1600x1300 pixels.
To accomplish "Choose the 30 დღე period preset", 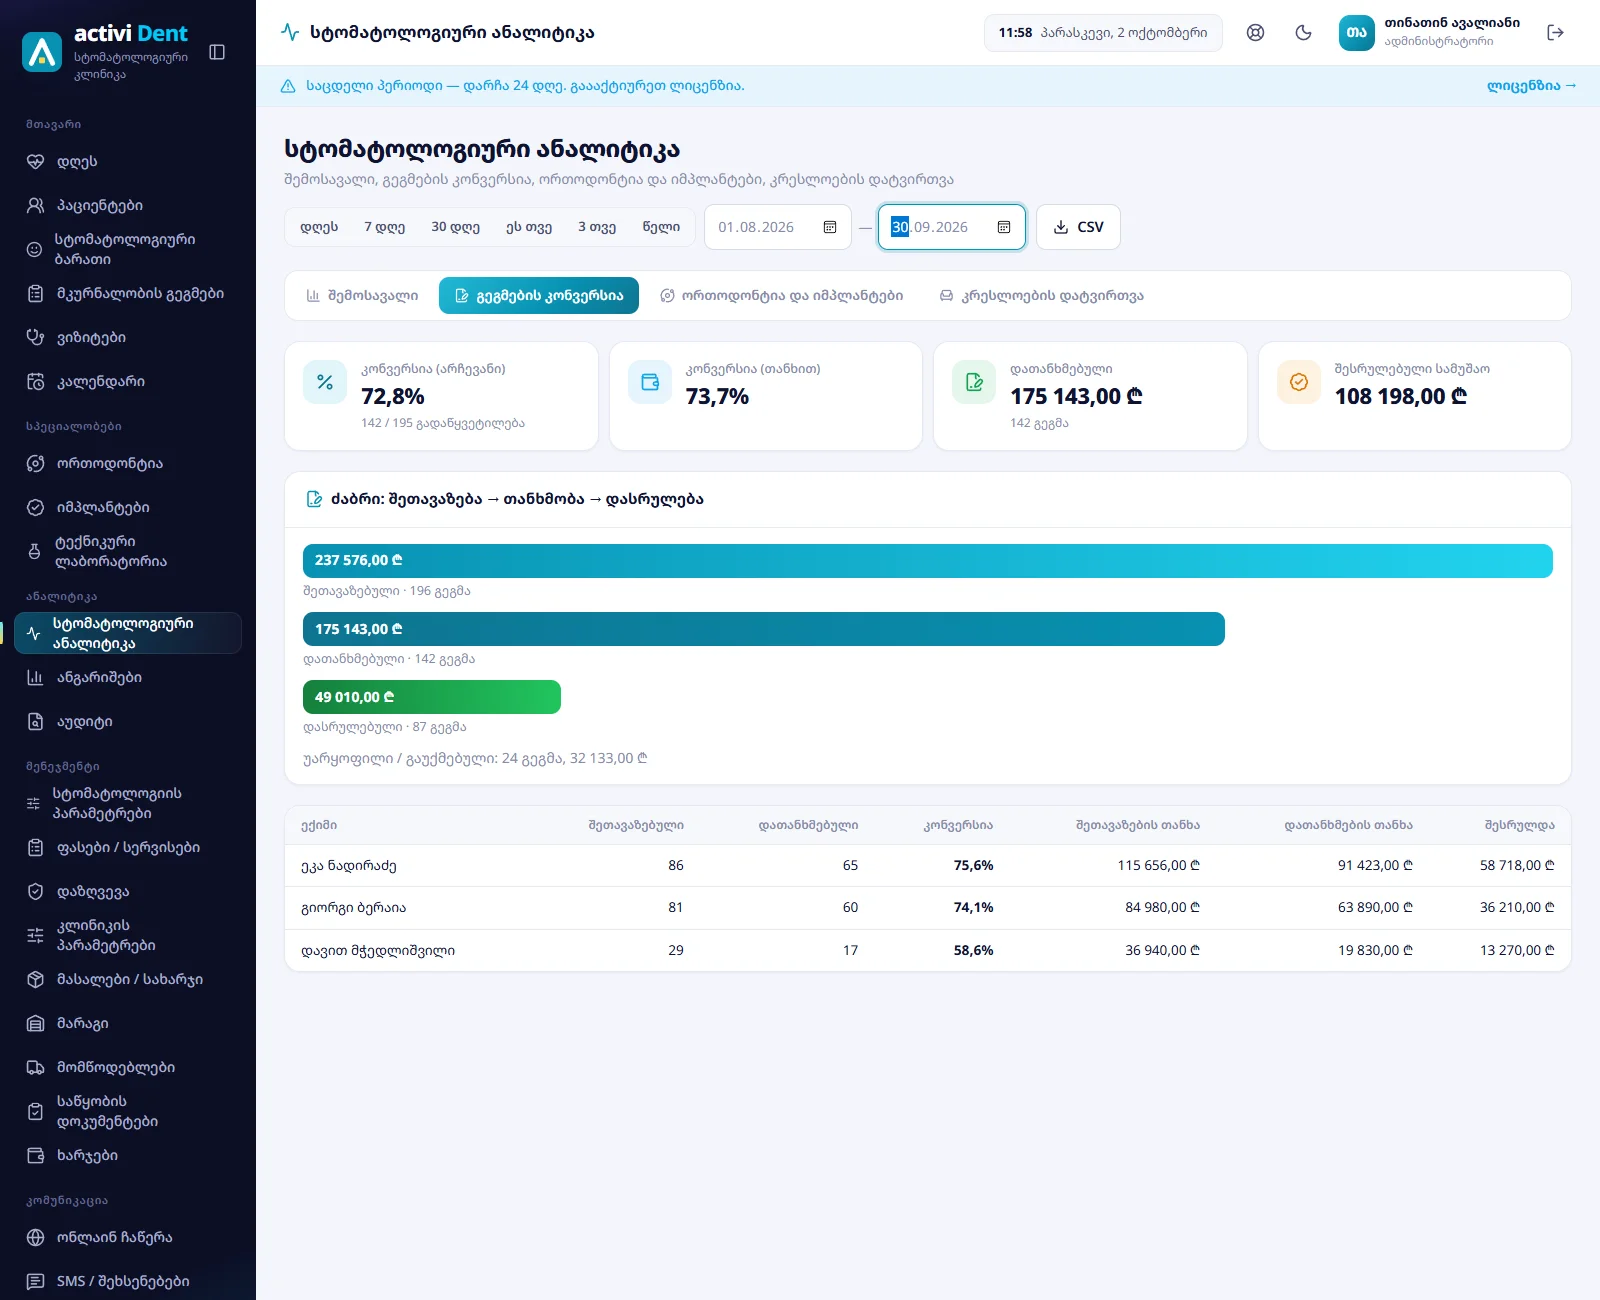I will point(455,227).
